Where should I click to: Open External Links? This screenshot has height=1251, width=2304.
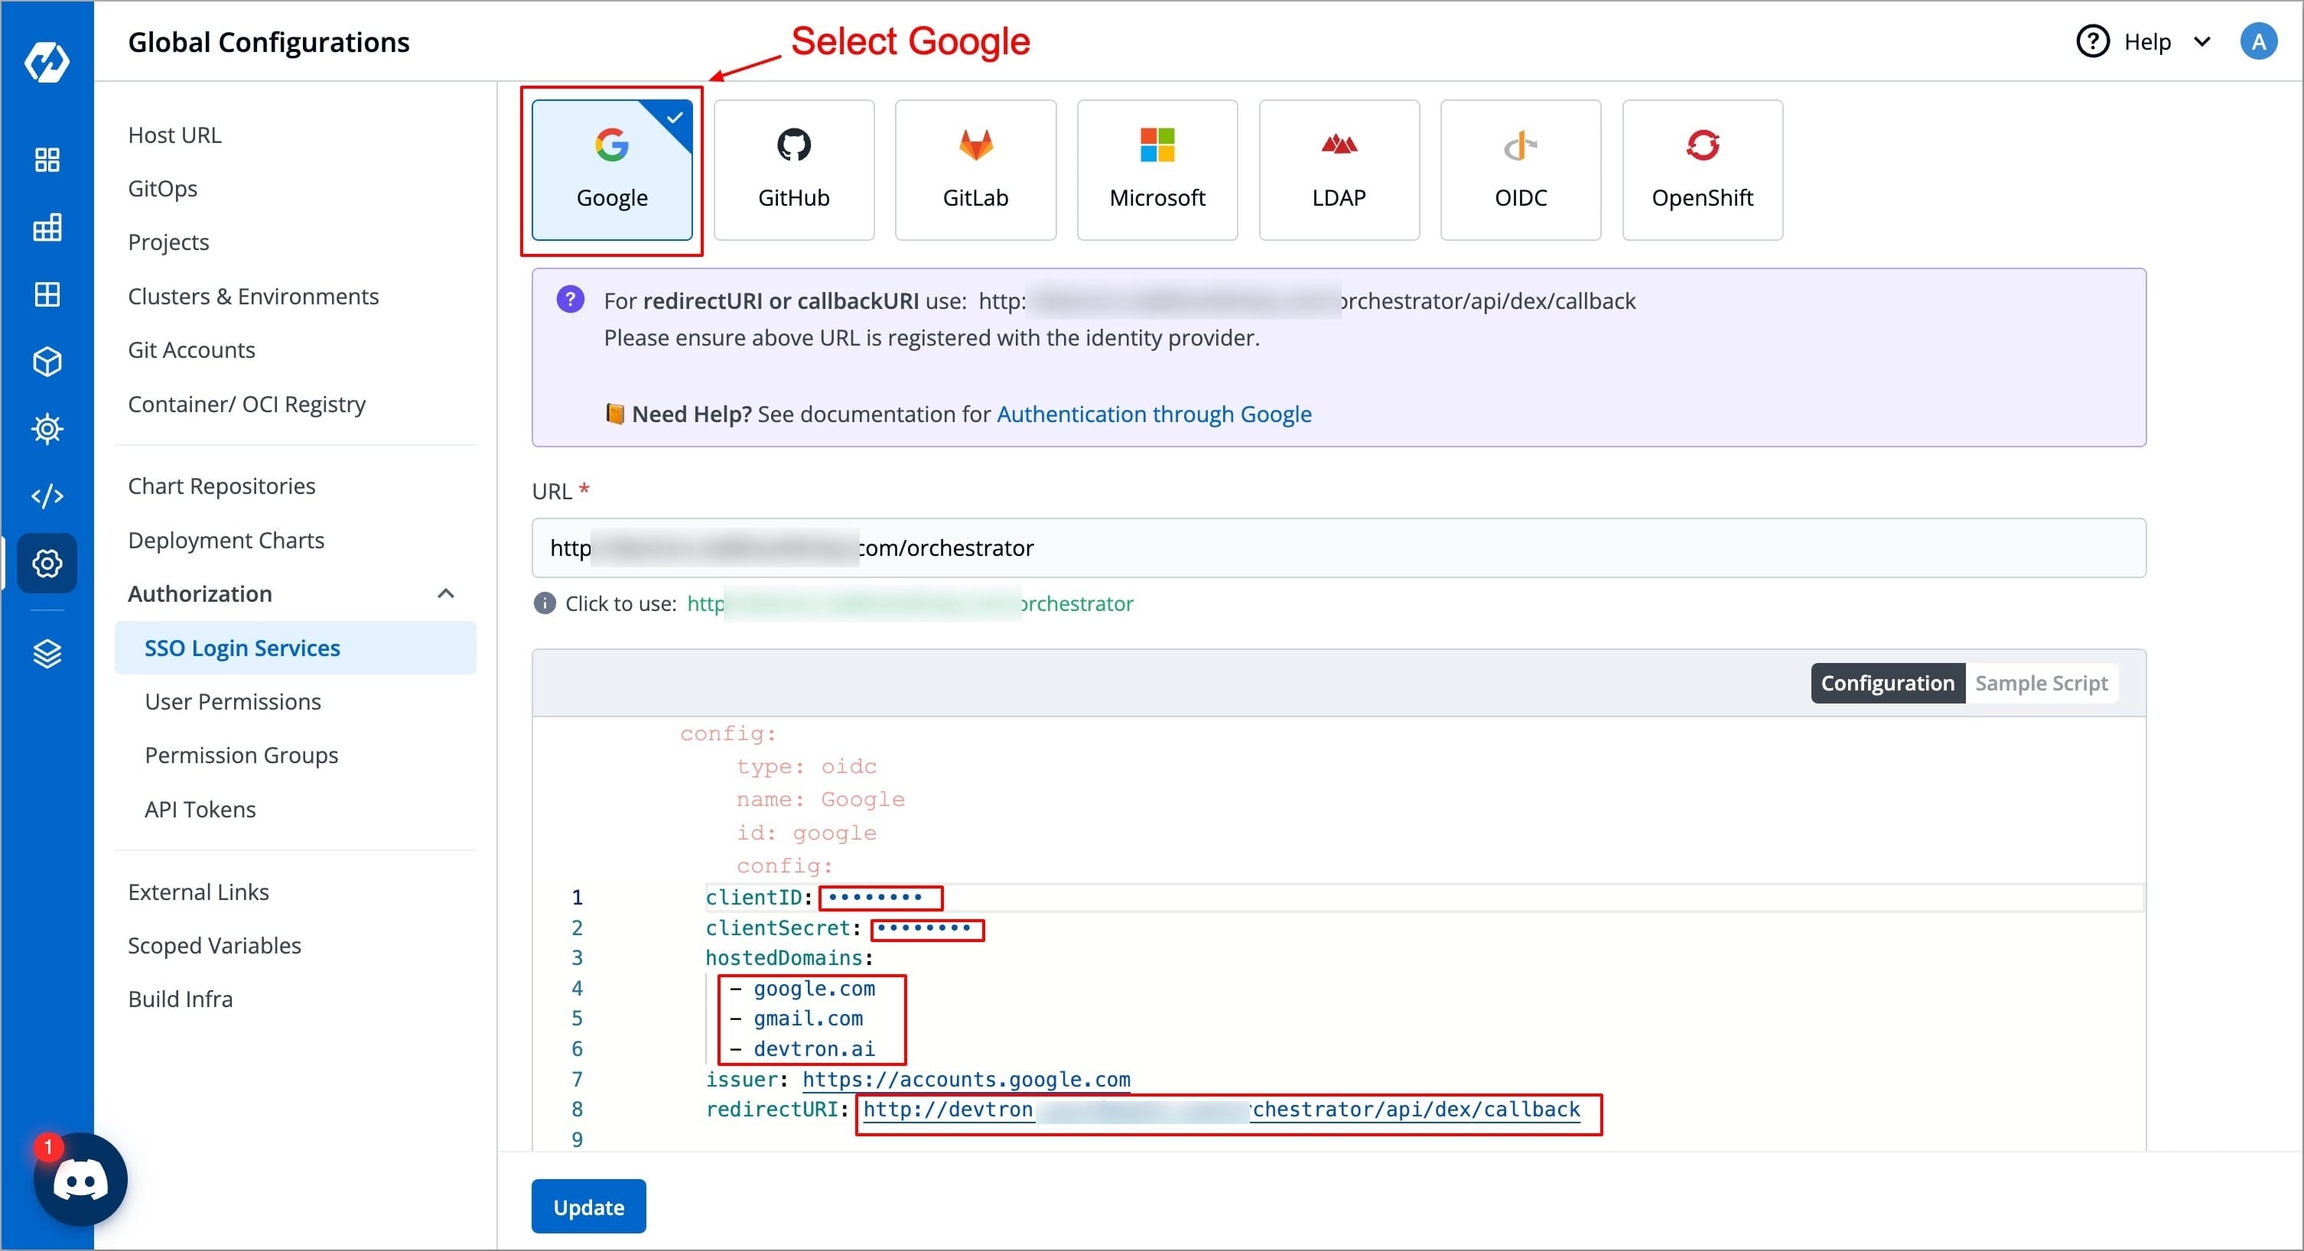pyautogui.click(x=199, y=892)
